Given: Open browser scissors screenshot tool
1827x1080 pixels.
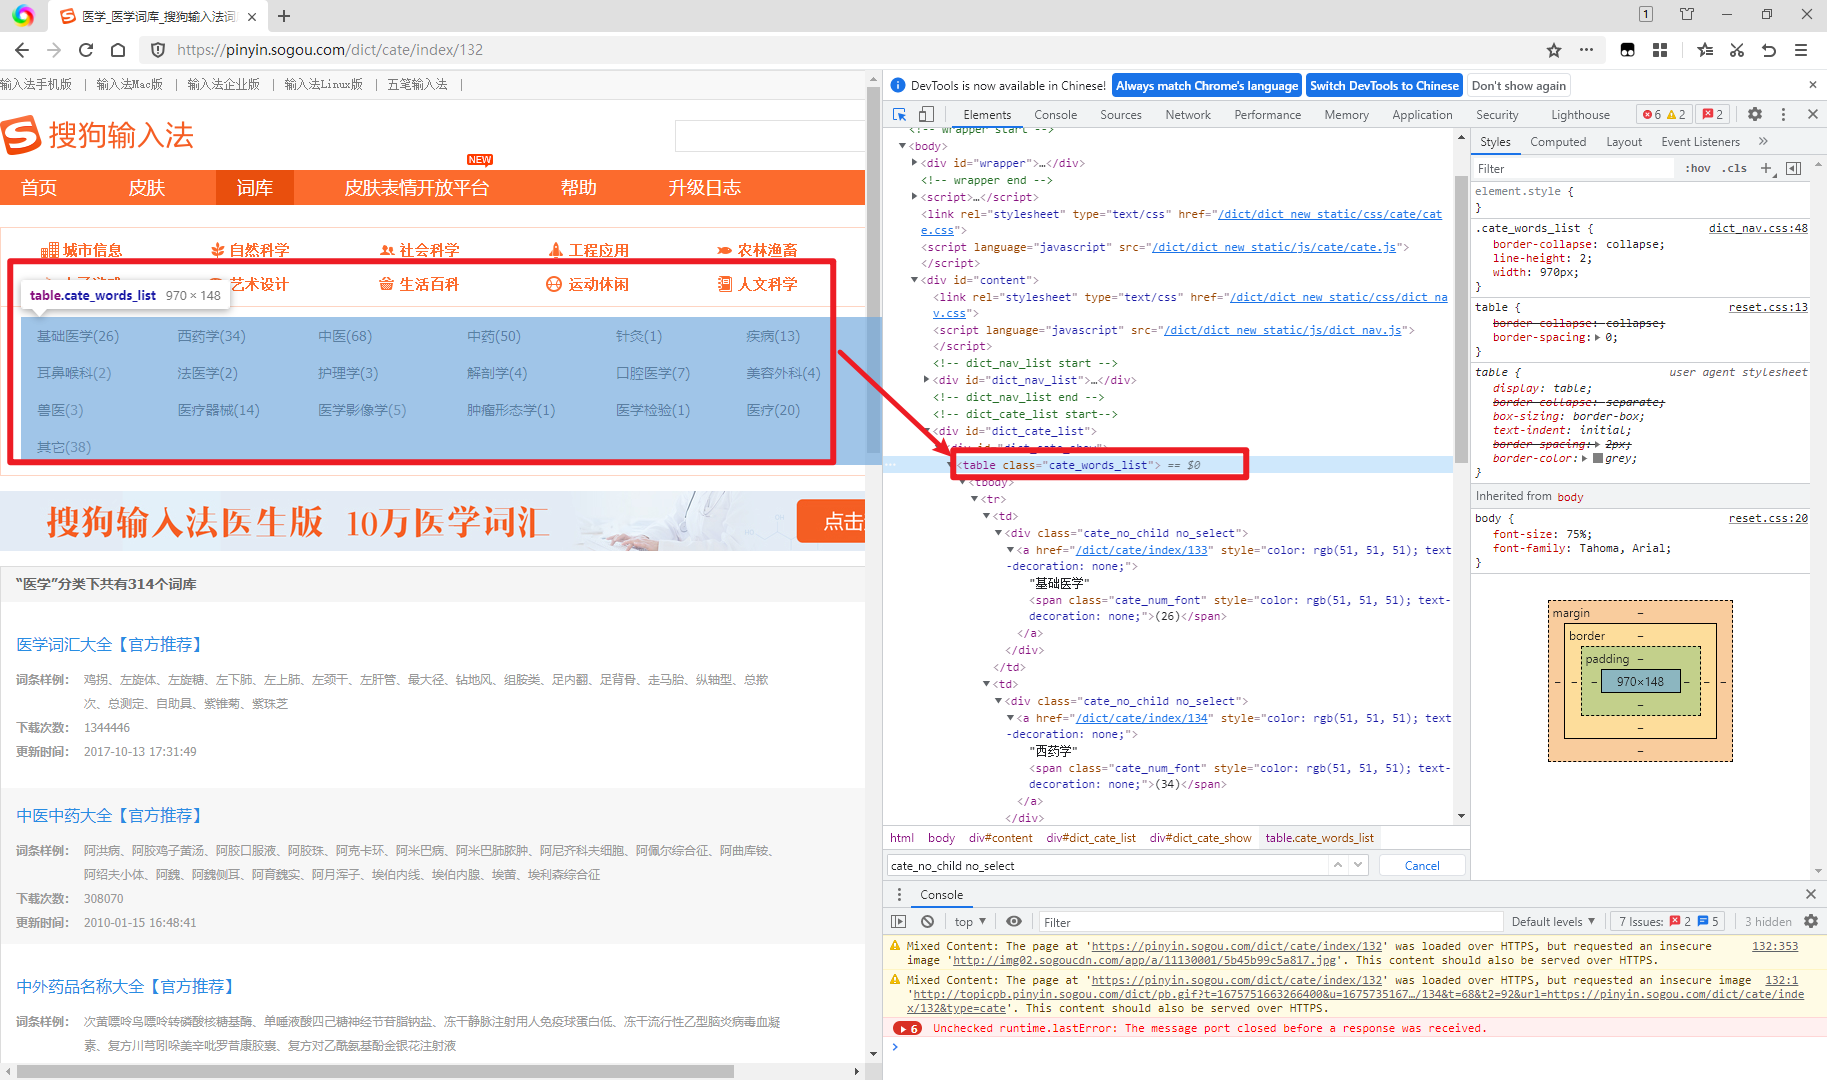Looking at the screenshot, I should coord(1737,50).
